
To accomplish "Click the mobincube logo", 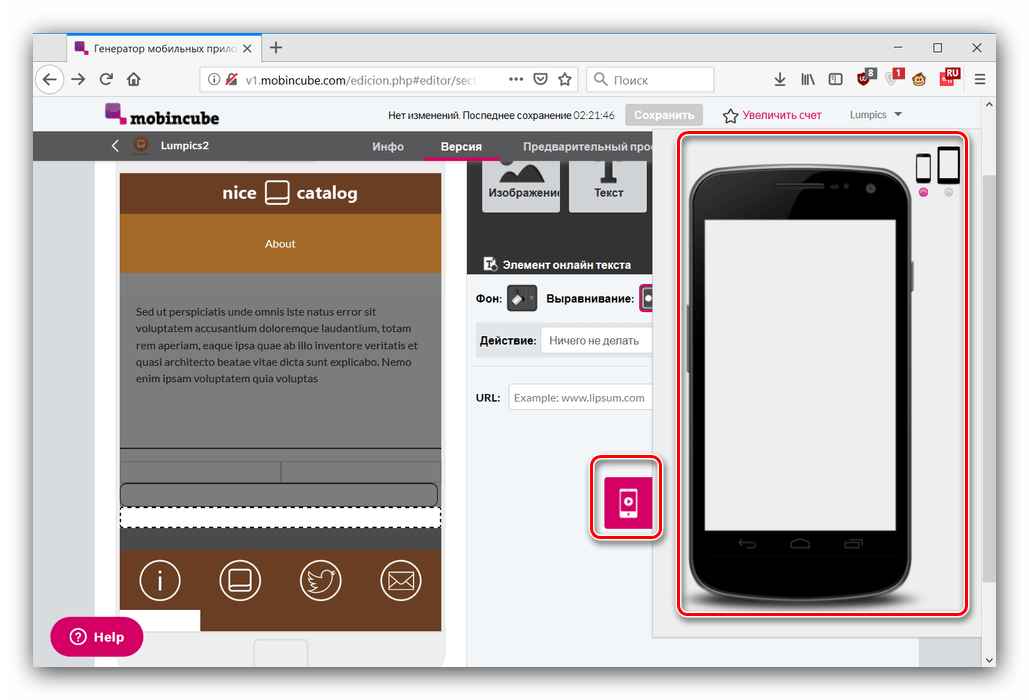I will click(x=161, y=115).
